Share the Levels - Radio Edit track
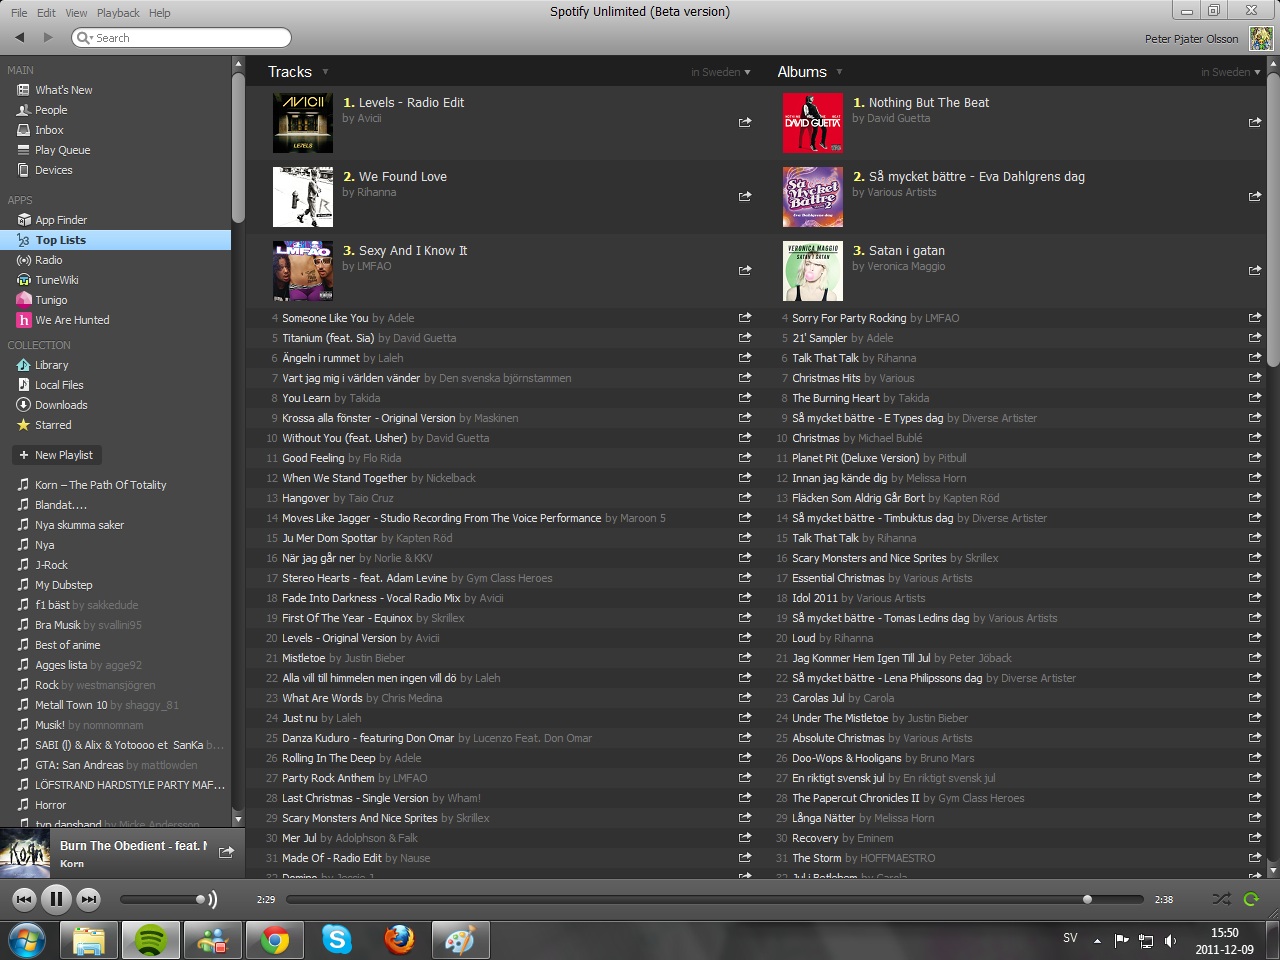Viewport: 1280px width, 960px height. (x=744, y=122)
